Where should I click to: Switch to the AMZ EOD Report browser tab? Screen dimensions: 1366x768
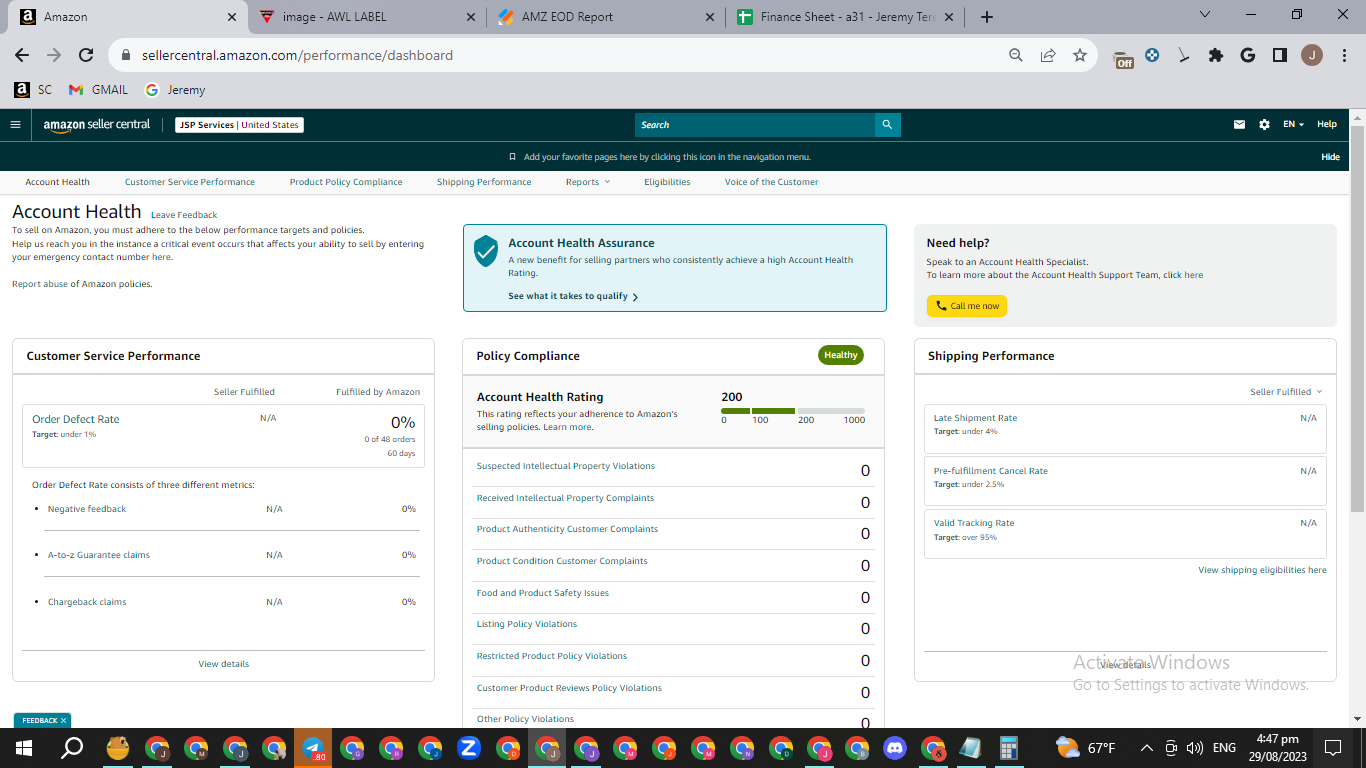click(604, 17)
